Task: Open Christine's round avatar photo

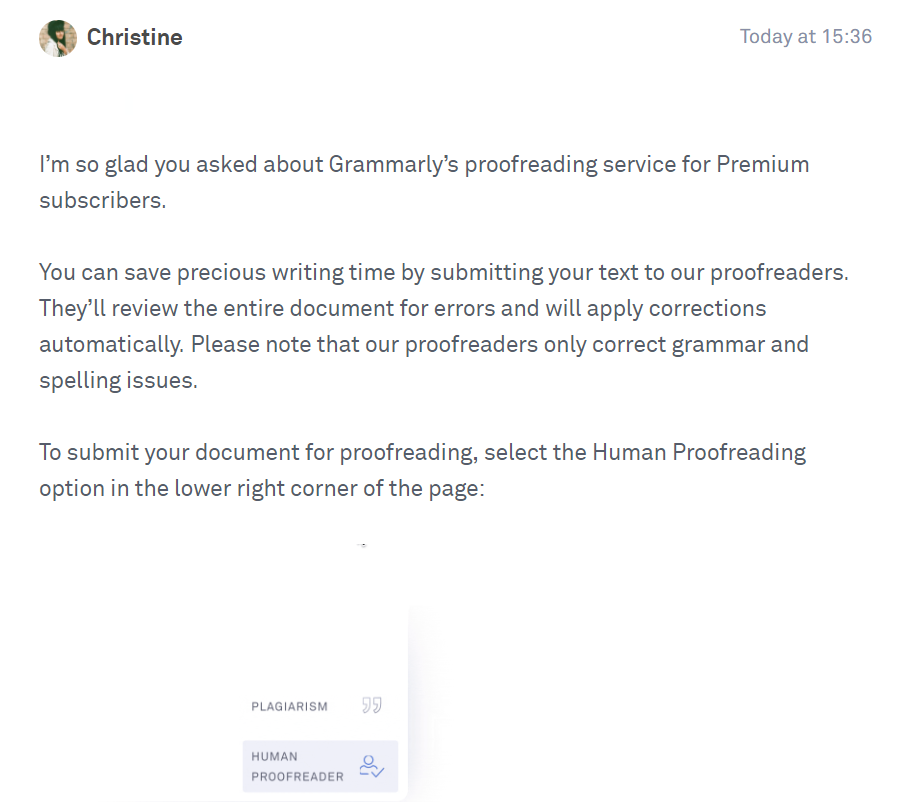Action: click(x=58, y=38)
